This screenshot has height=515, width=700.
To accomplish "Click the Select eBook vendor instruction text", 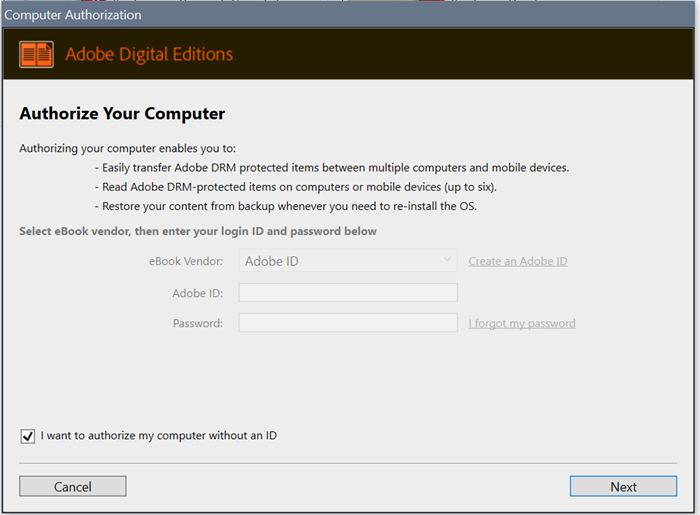I will (x=198, y=231).
